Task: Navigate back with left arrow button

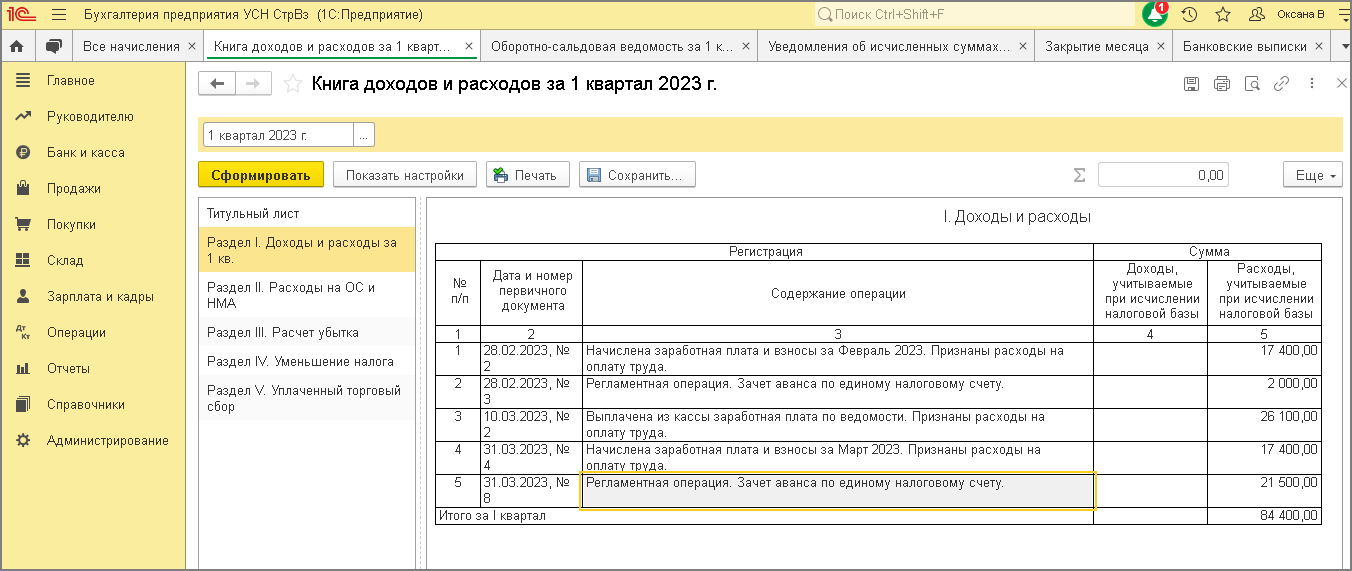Action: coord(217,84)
